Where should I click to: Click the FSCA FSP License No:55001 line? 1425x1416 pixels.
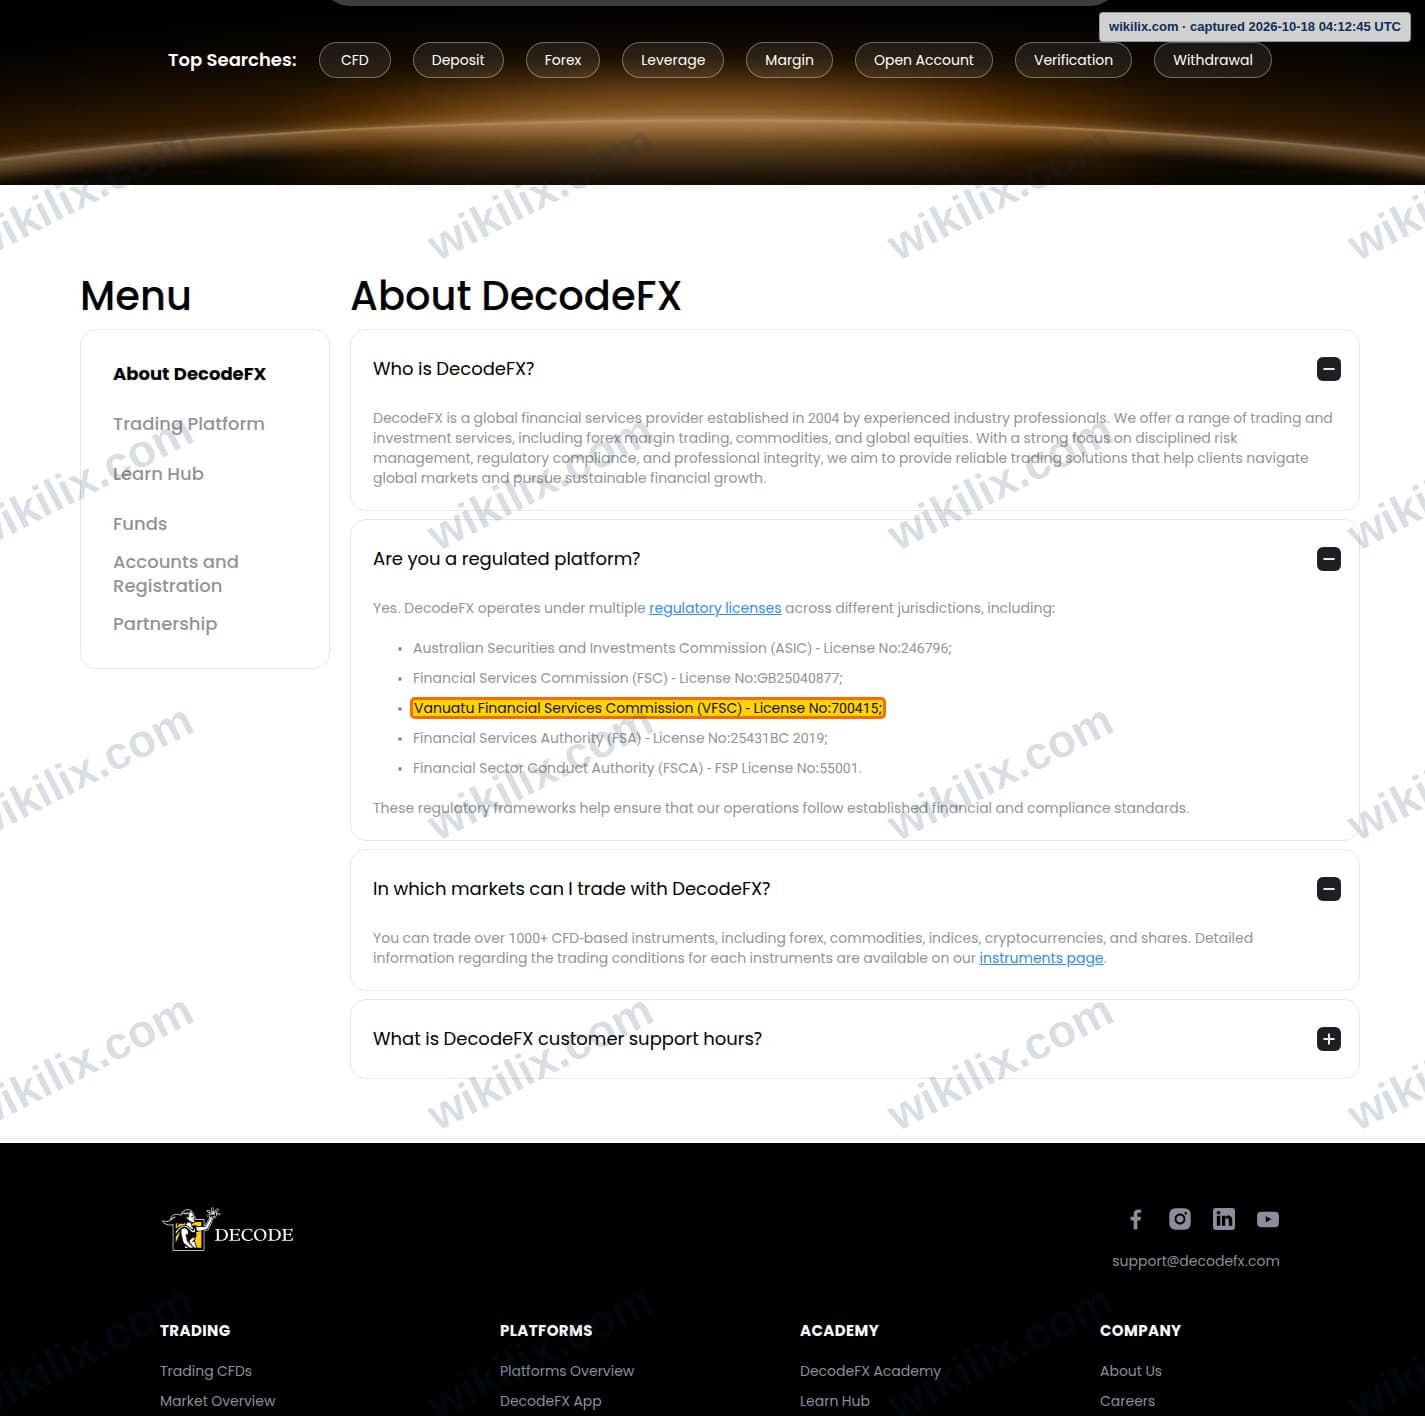click(x=637, y=768)
